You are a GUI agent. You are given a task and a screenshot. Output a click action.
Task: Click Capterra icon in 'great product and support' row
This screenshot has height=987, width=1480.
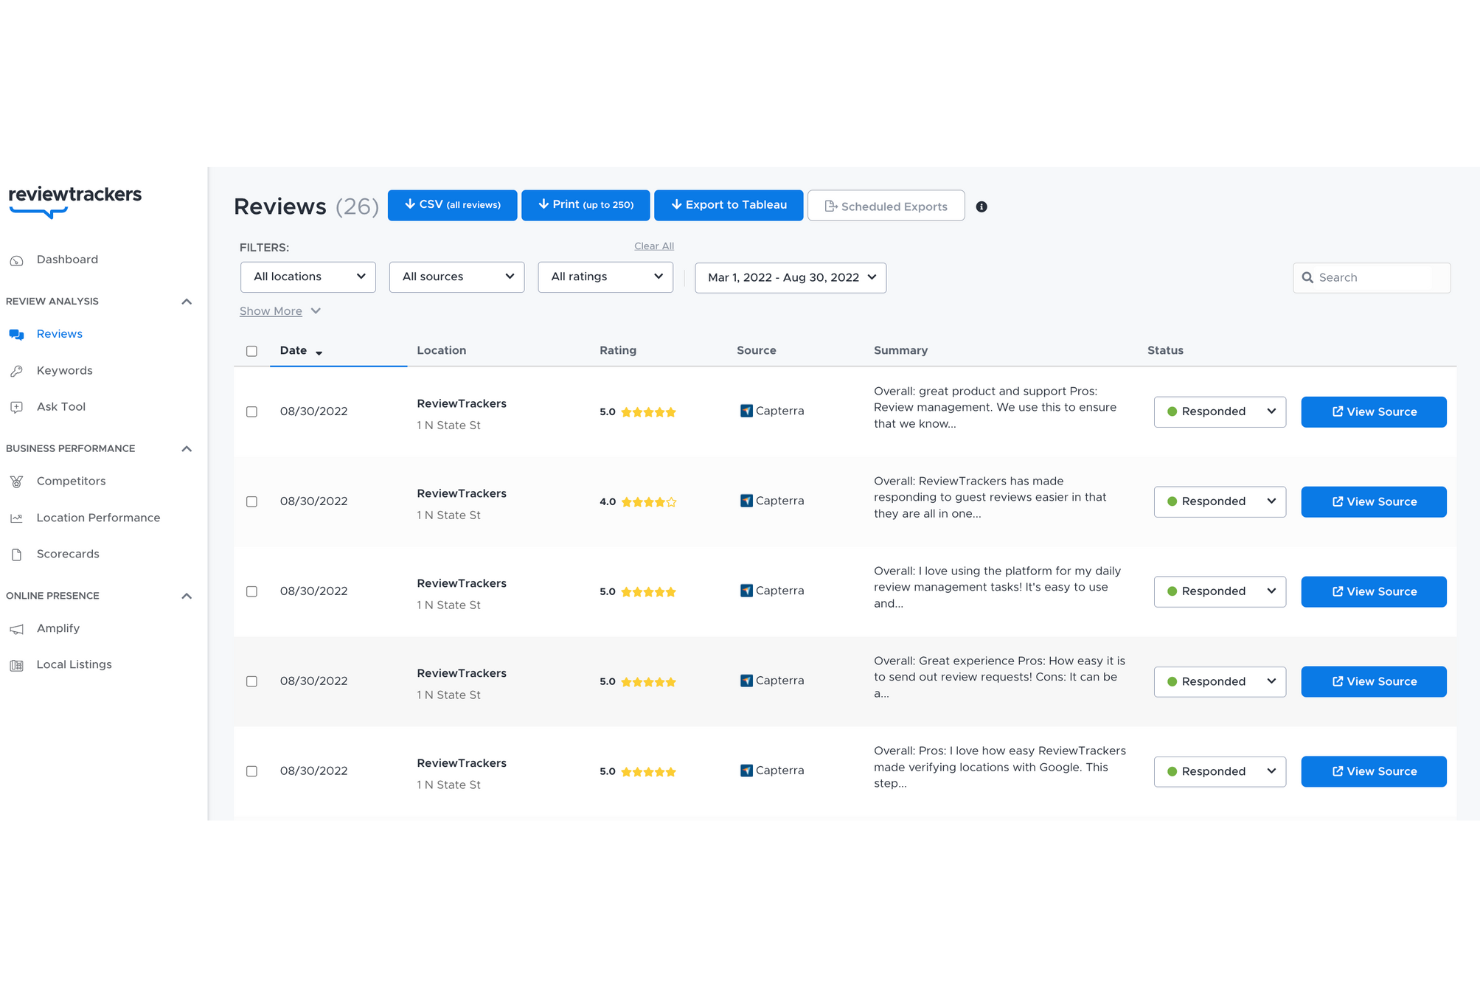coord(746,411)
